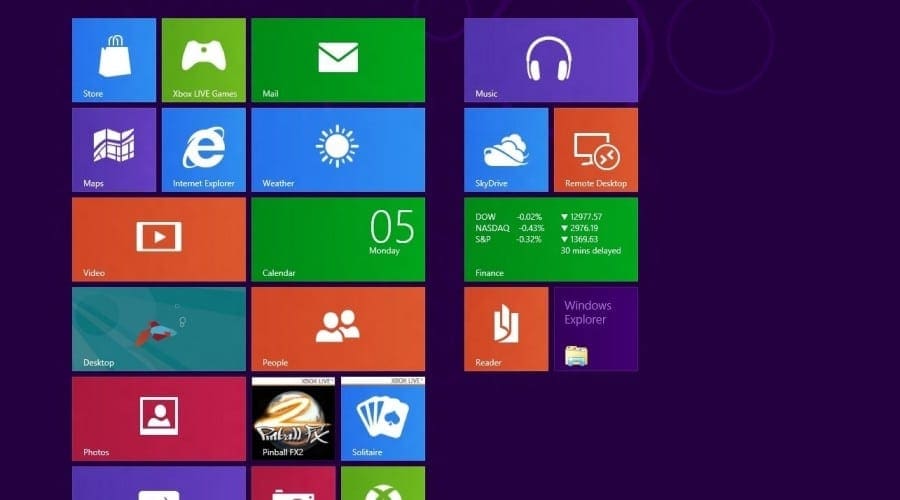This screenshot has width=900, height=500.
Task: Launch Xbox LIVE Games tile
Action: coord(204,60)
